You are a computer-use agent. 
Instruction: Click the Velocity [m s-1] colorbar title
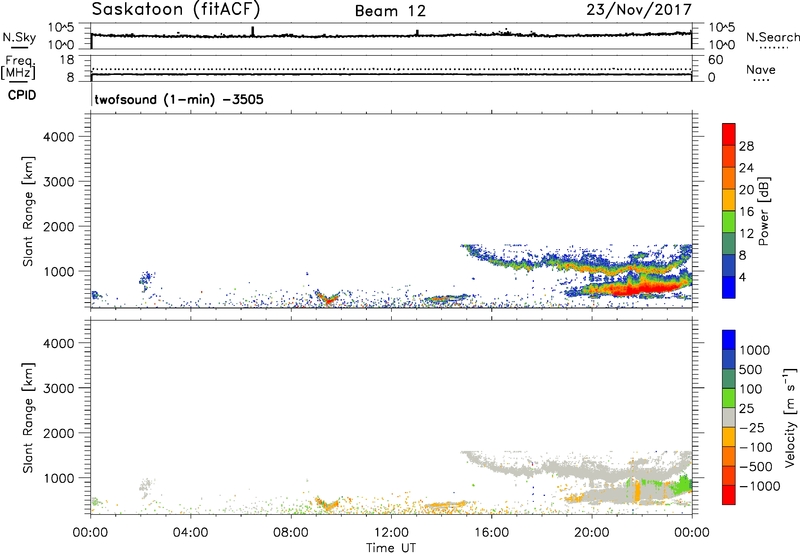pyautogui.click(x=790, y=417)
